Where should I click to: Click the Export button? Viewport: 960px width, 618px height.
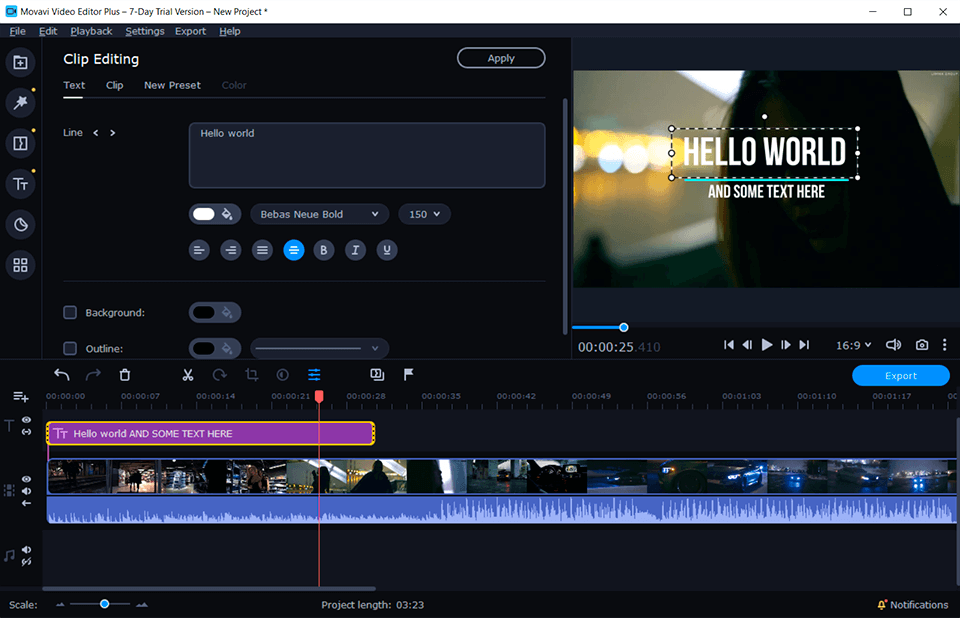click(x=899, y=375)
